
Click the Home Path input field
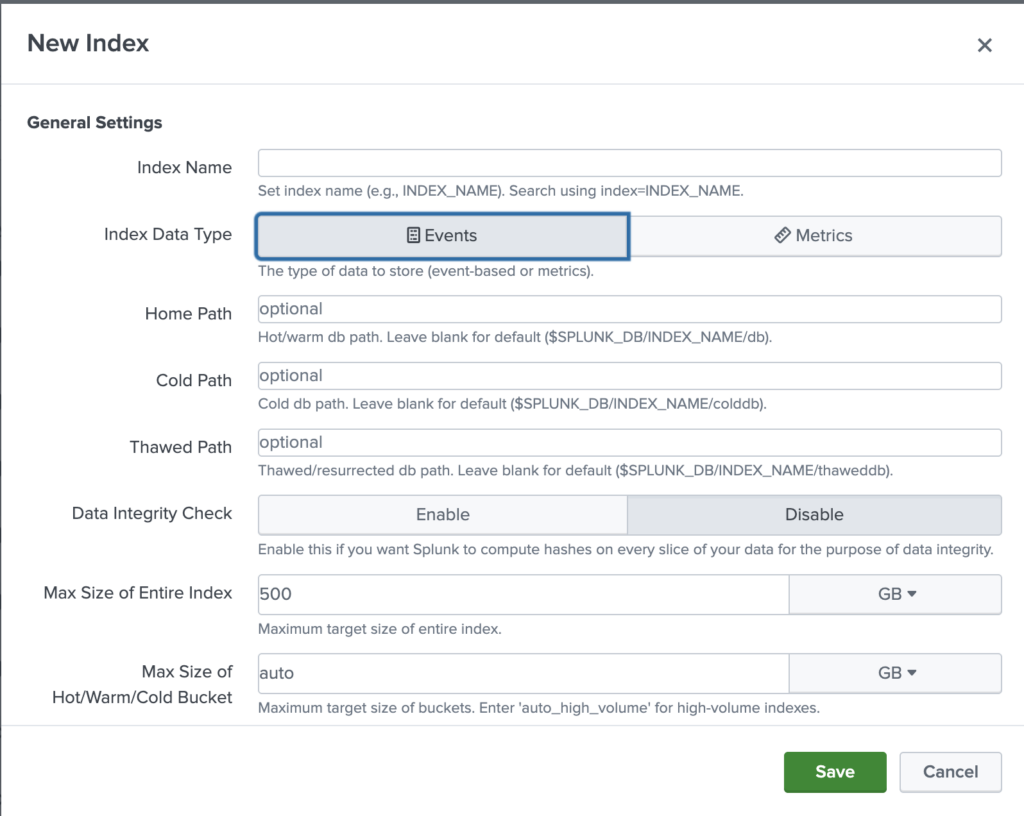(630, 309)
